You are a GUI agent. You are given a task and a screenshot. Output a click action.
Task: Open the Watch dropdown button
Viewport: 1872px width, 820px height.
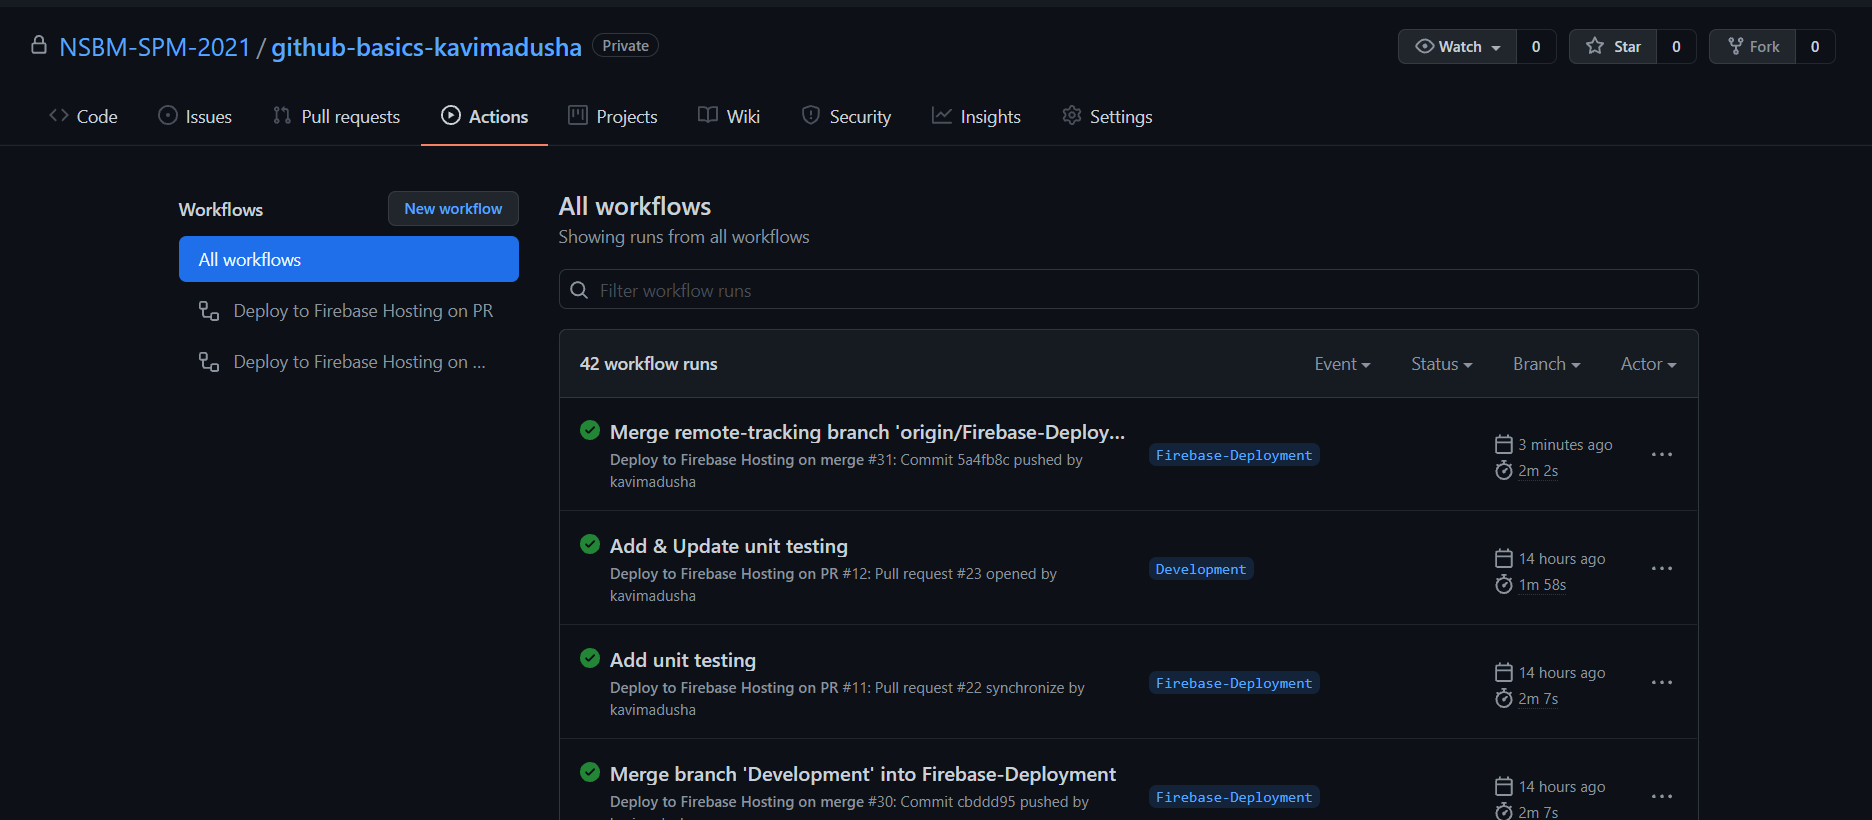coord(1457,47)
